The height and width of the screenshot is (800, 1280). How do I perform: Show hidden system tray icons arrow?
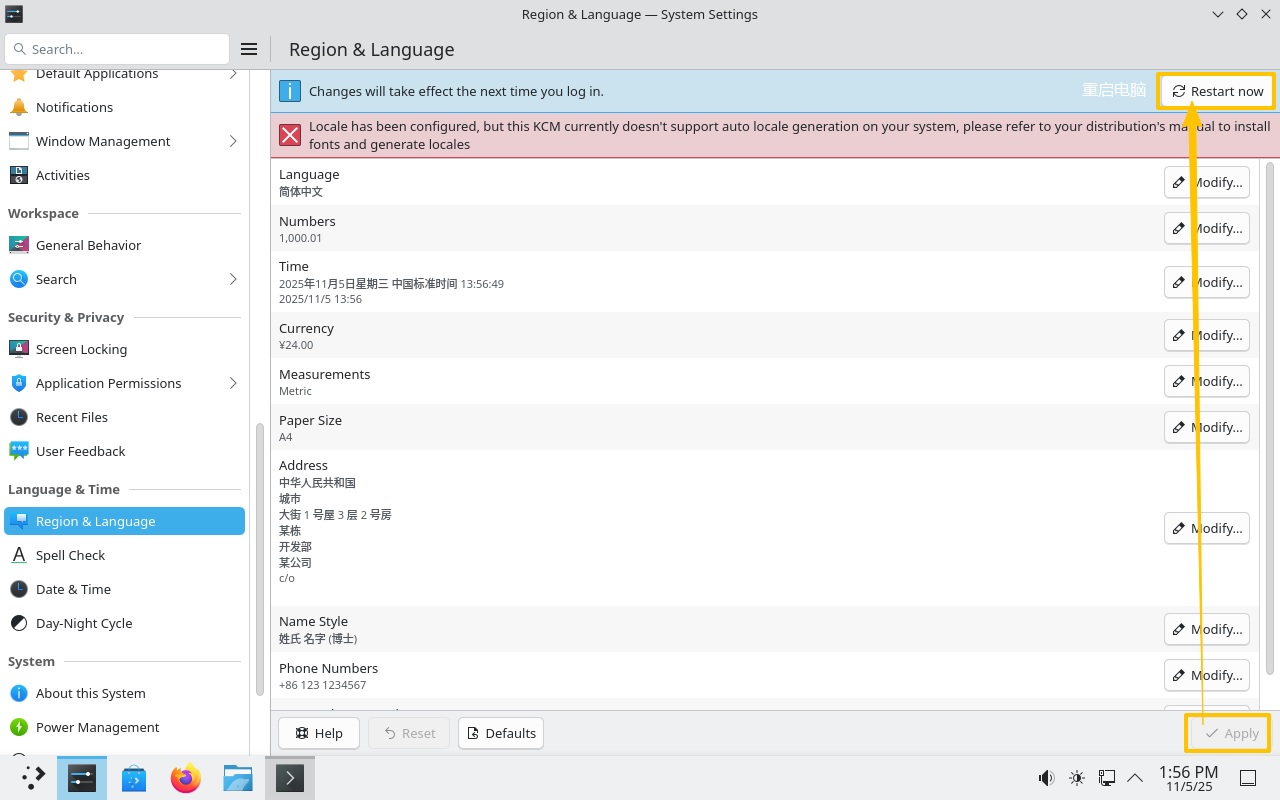pyautogui.click(x=1135, y=778)
